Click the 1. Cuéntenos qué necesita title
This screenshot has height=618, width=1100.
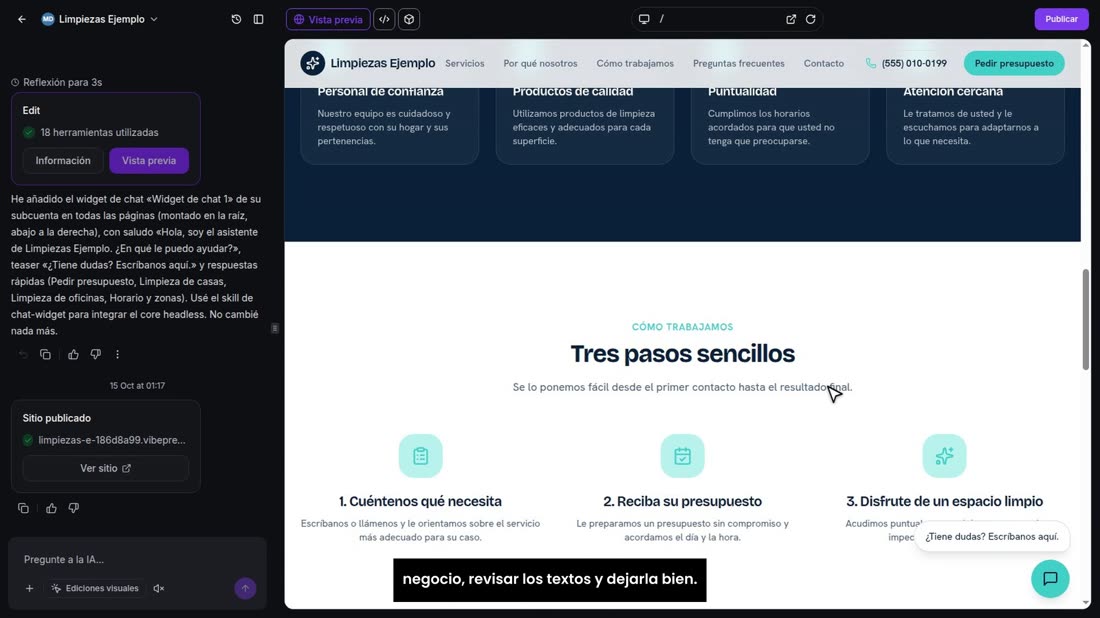pyautogui.click(x=420, y=502)
